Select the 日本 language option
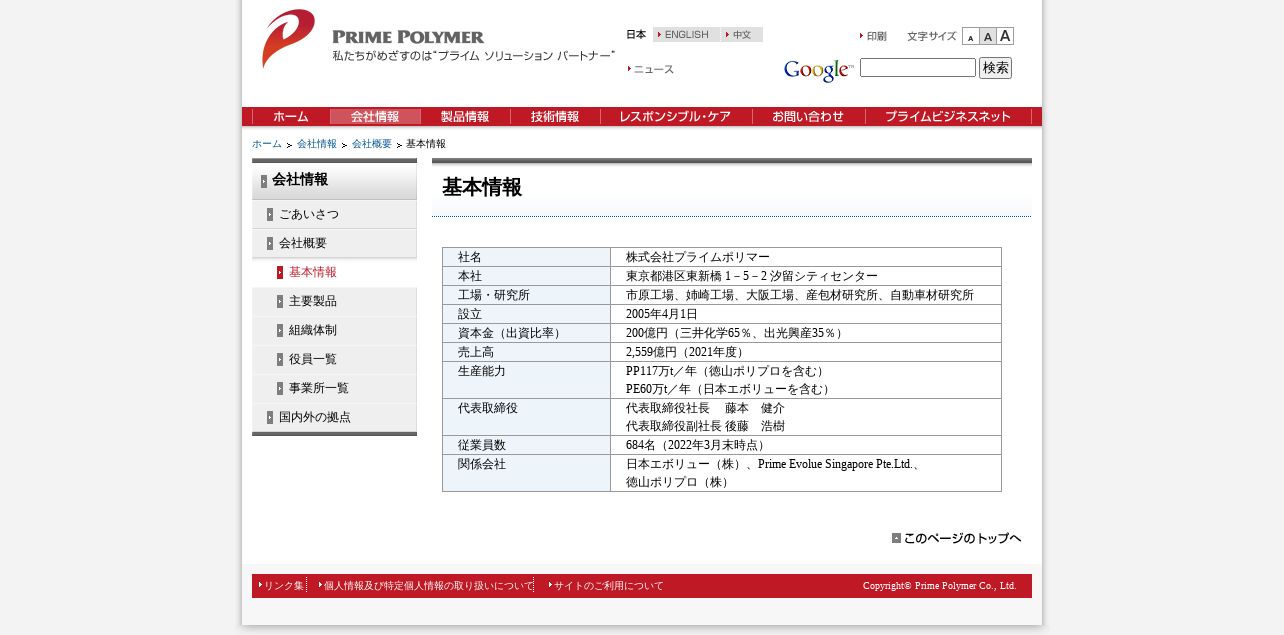 [636, 35]
